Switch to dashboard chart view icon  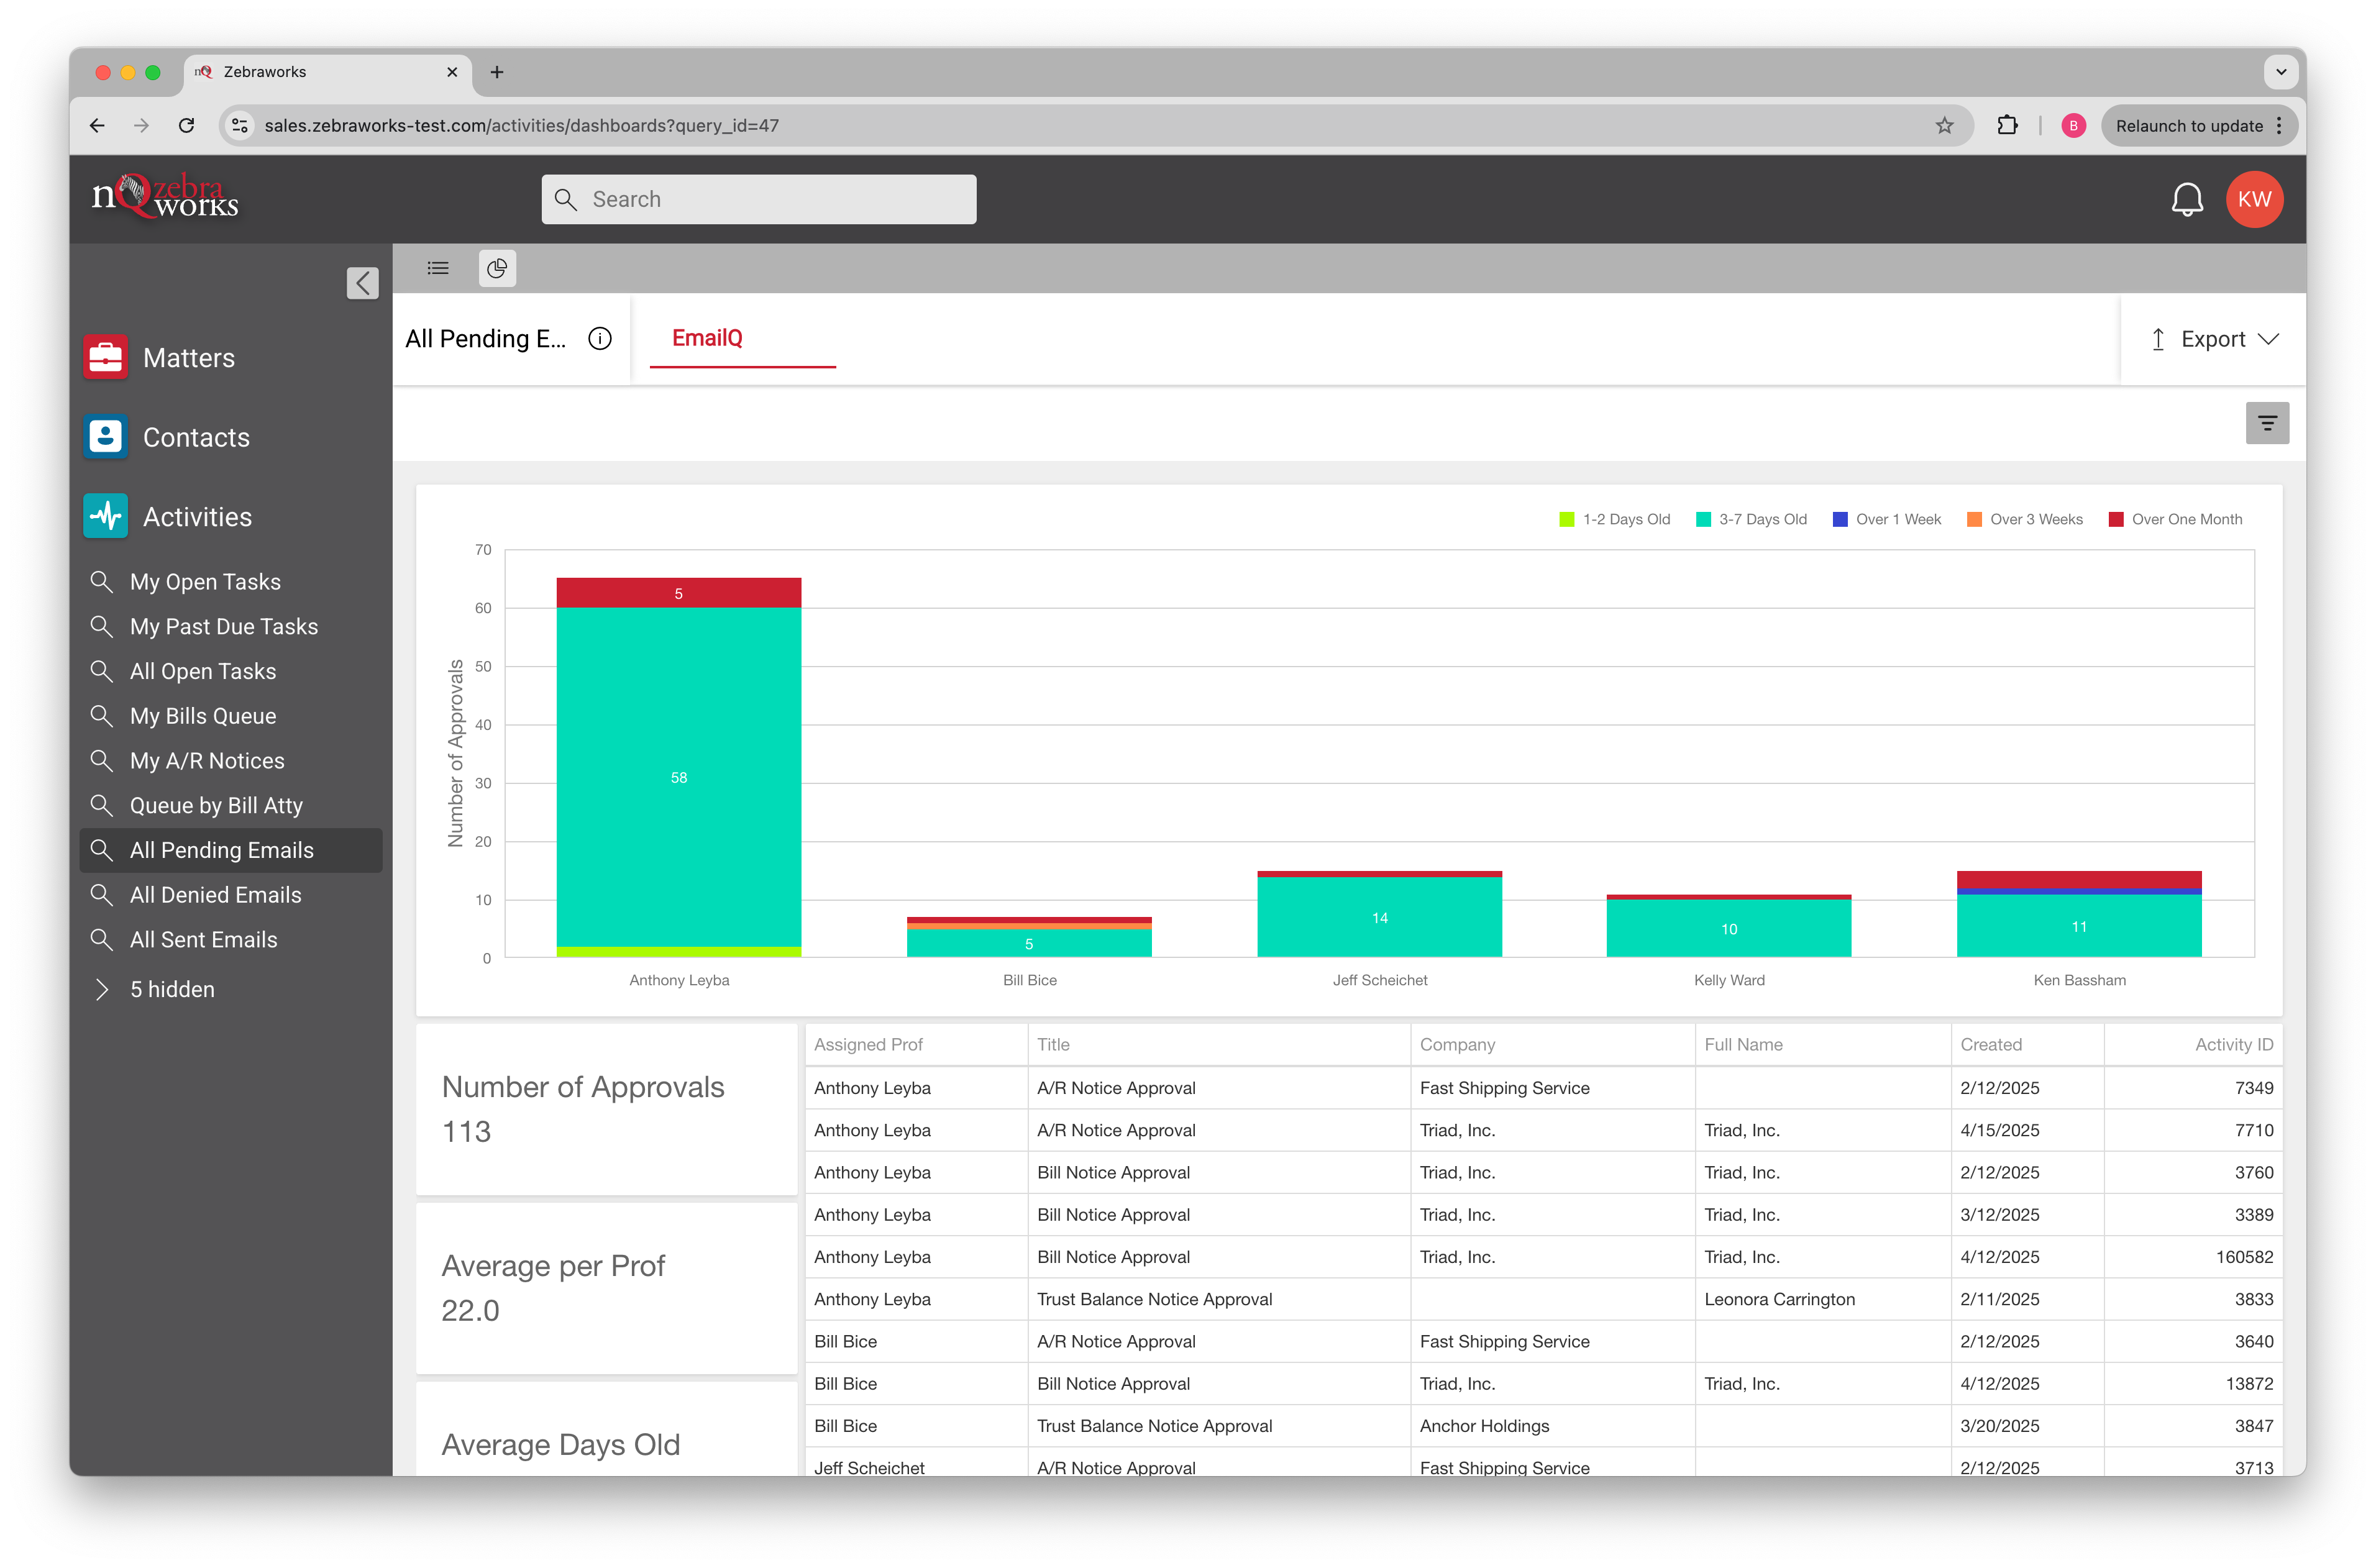pos(497,268)
